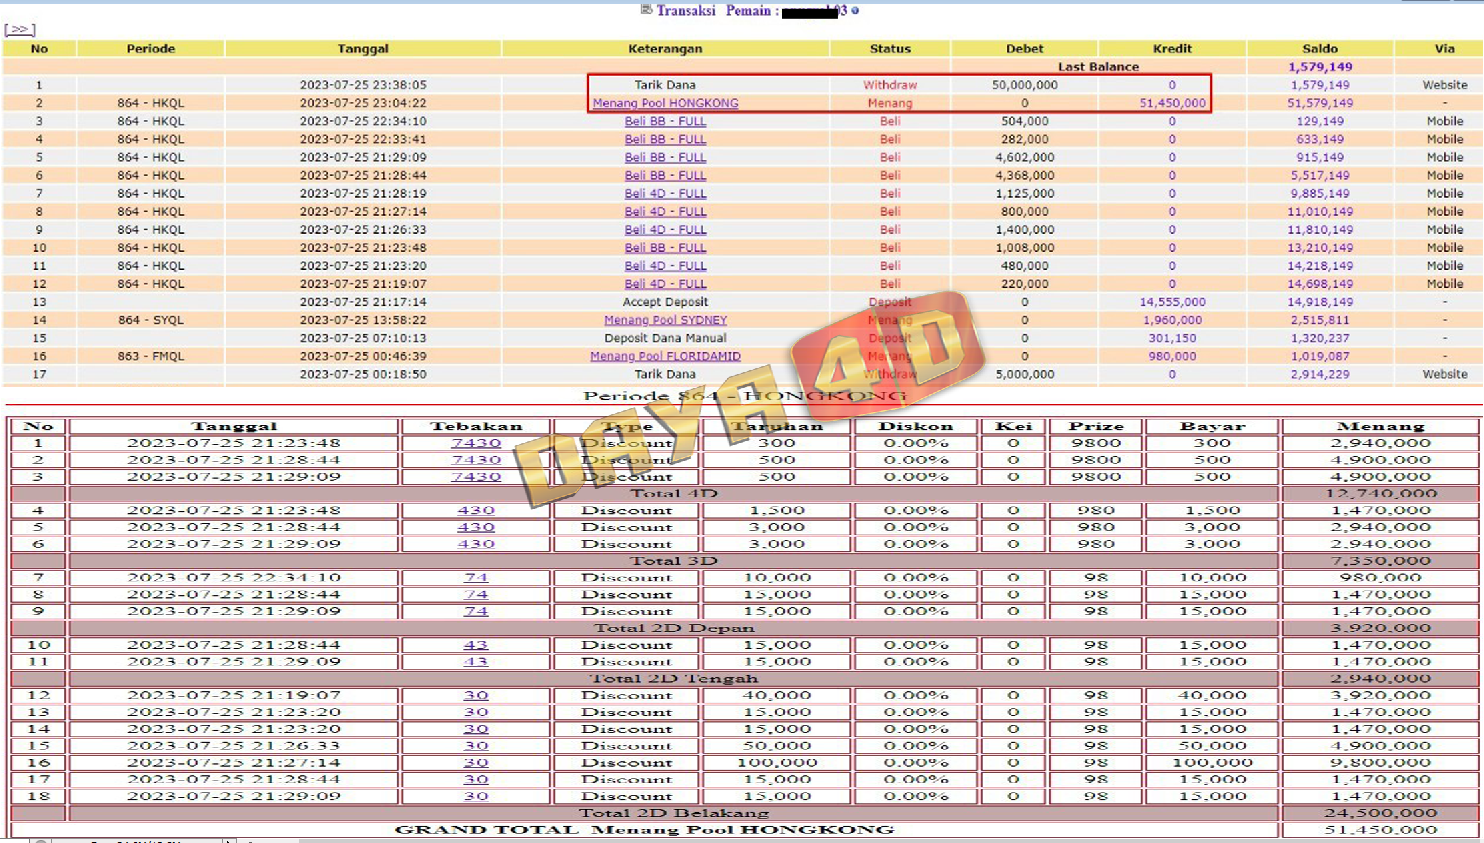Screen dimensions: 1484x843
Task: Open Beli BB - FULL at 21:23:48
Action: (x=665, y=248)
